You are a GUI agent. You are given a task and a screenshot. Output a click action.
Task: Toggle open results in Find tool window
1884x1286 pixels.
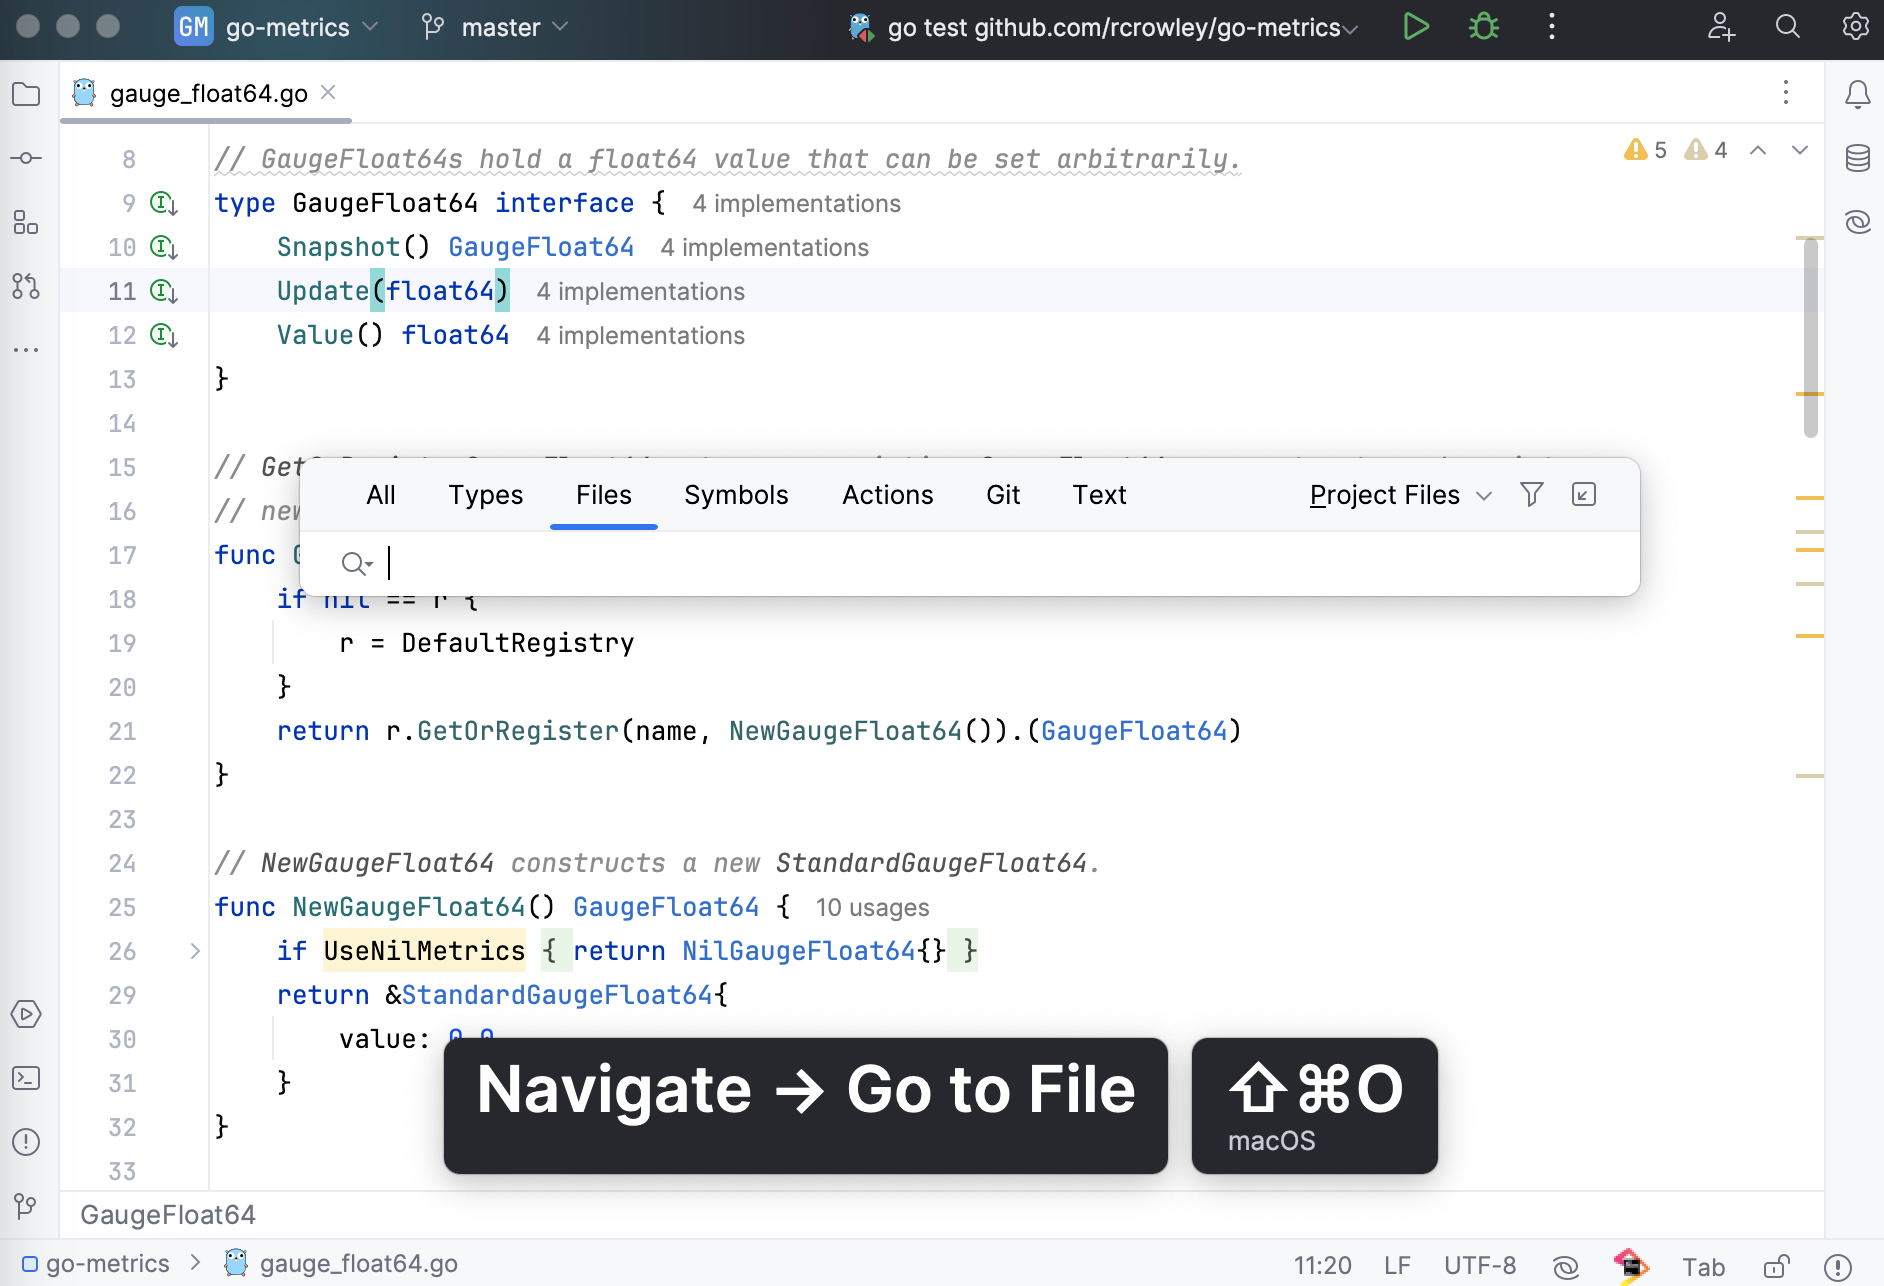tap(1584, 494)
